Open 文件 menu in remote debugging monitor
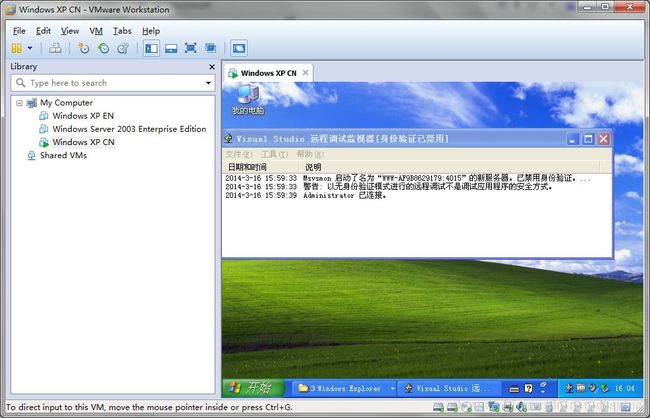The width and height of the screenshot is (650, 418). pos(238,154)
